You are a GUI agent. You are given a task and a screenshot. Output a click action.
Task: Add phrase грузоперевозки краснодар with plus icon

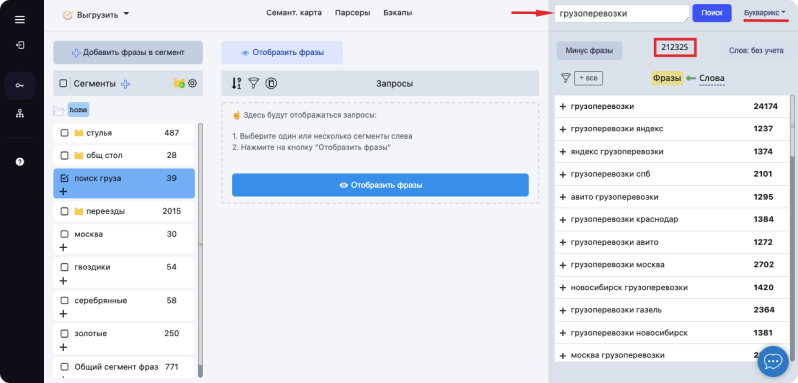click(562, 220)
